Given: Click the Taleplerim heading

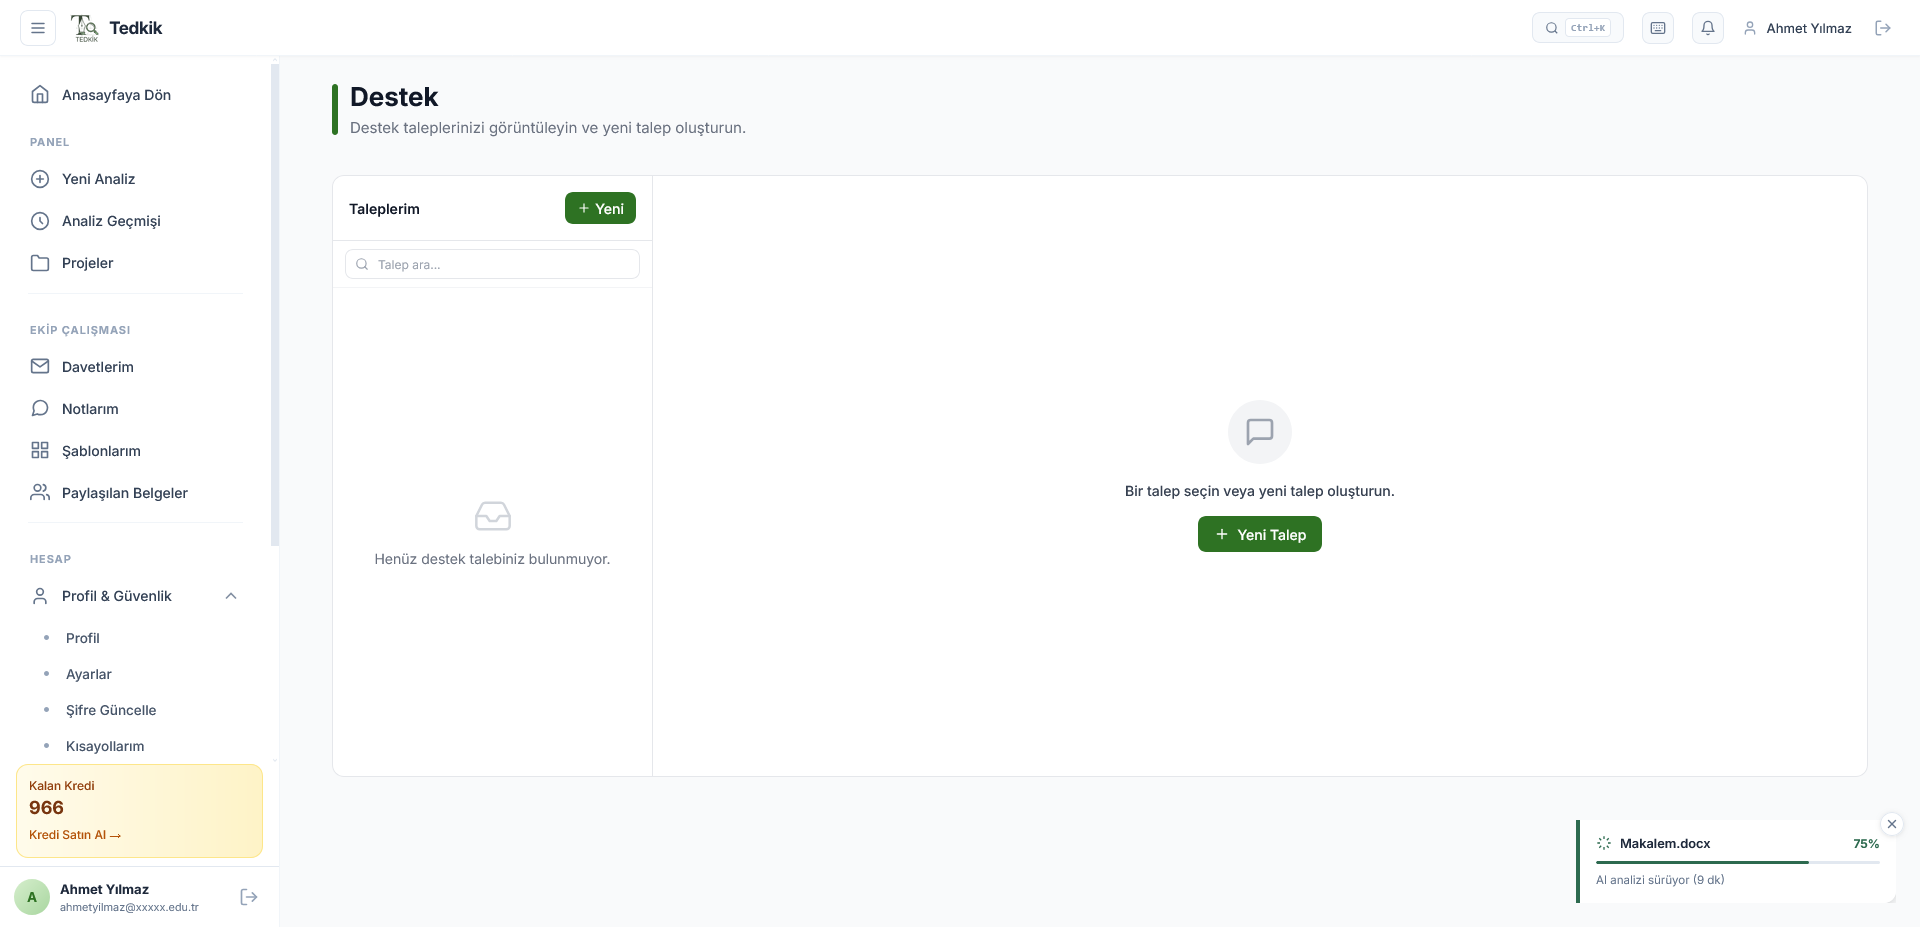Looking at the screenshot, I should (384, 209).
